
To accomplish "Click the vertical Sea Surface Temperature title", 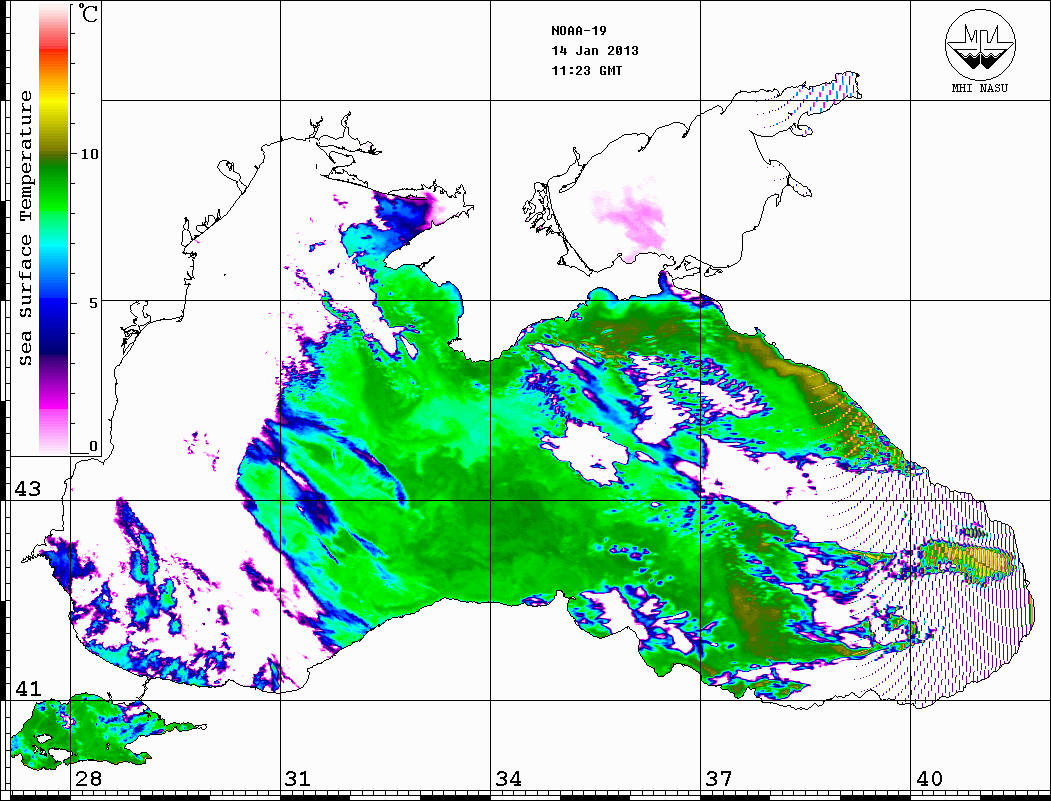I will 26,228.
